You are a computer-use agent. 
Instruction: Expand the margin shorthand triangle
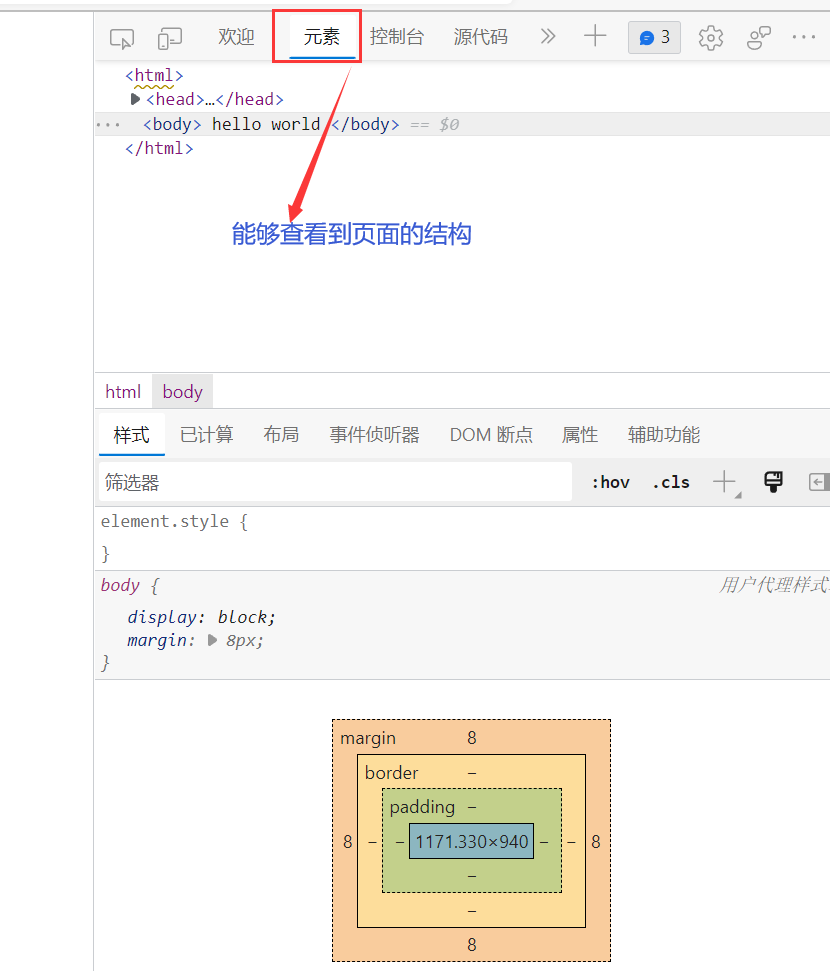(212, 640)
